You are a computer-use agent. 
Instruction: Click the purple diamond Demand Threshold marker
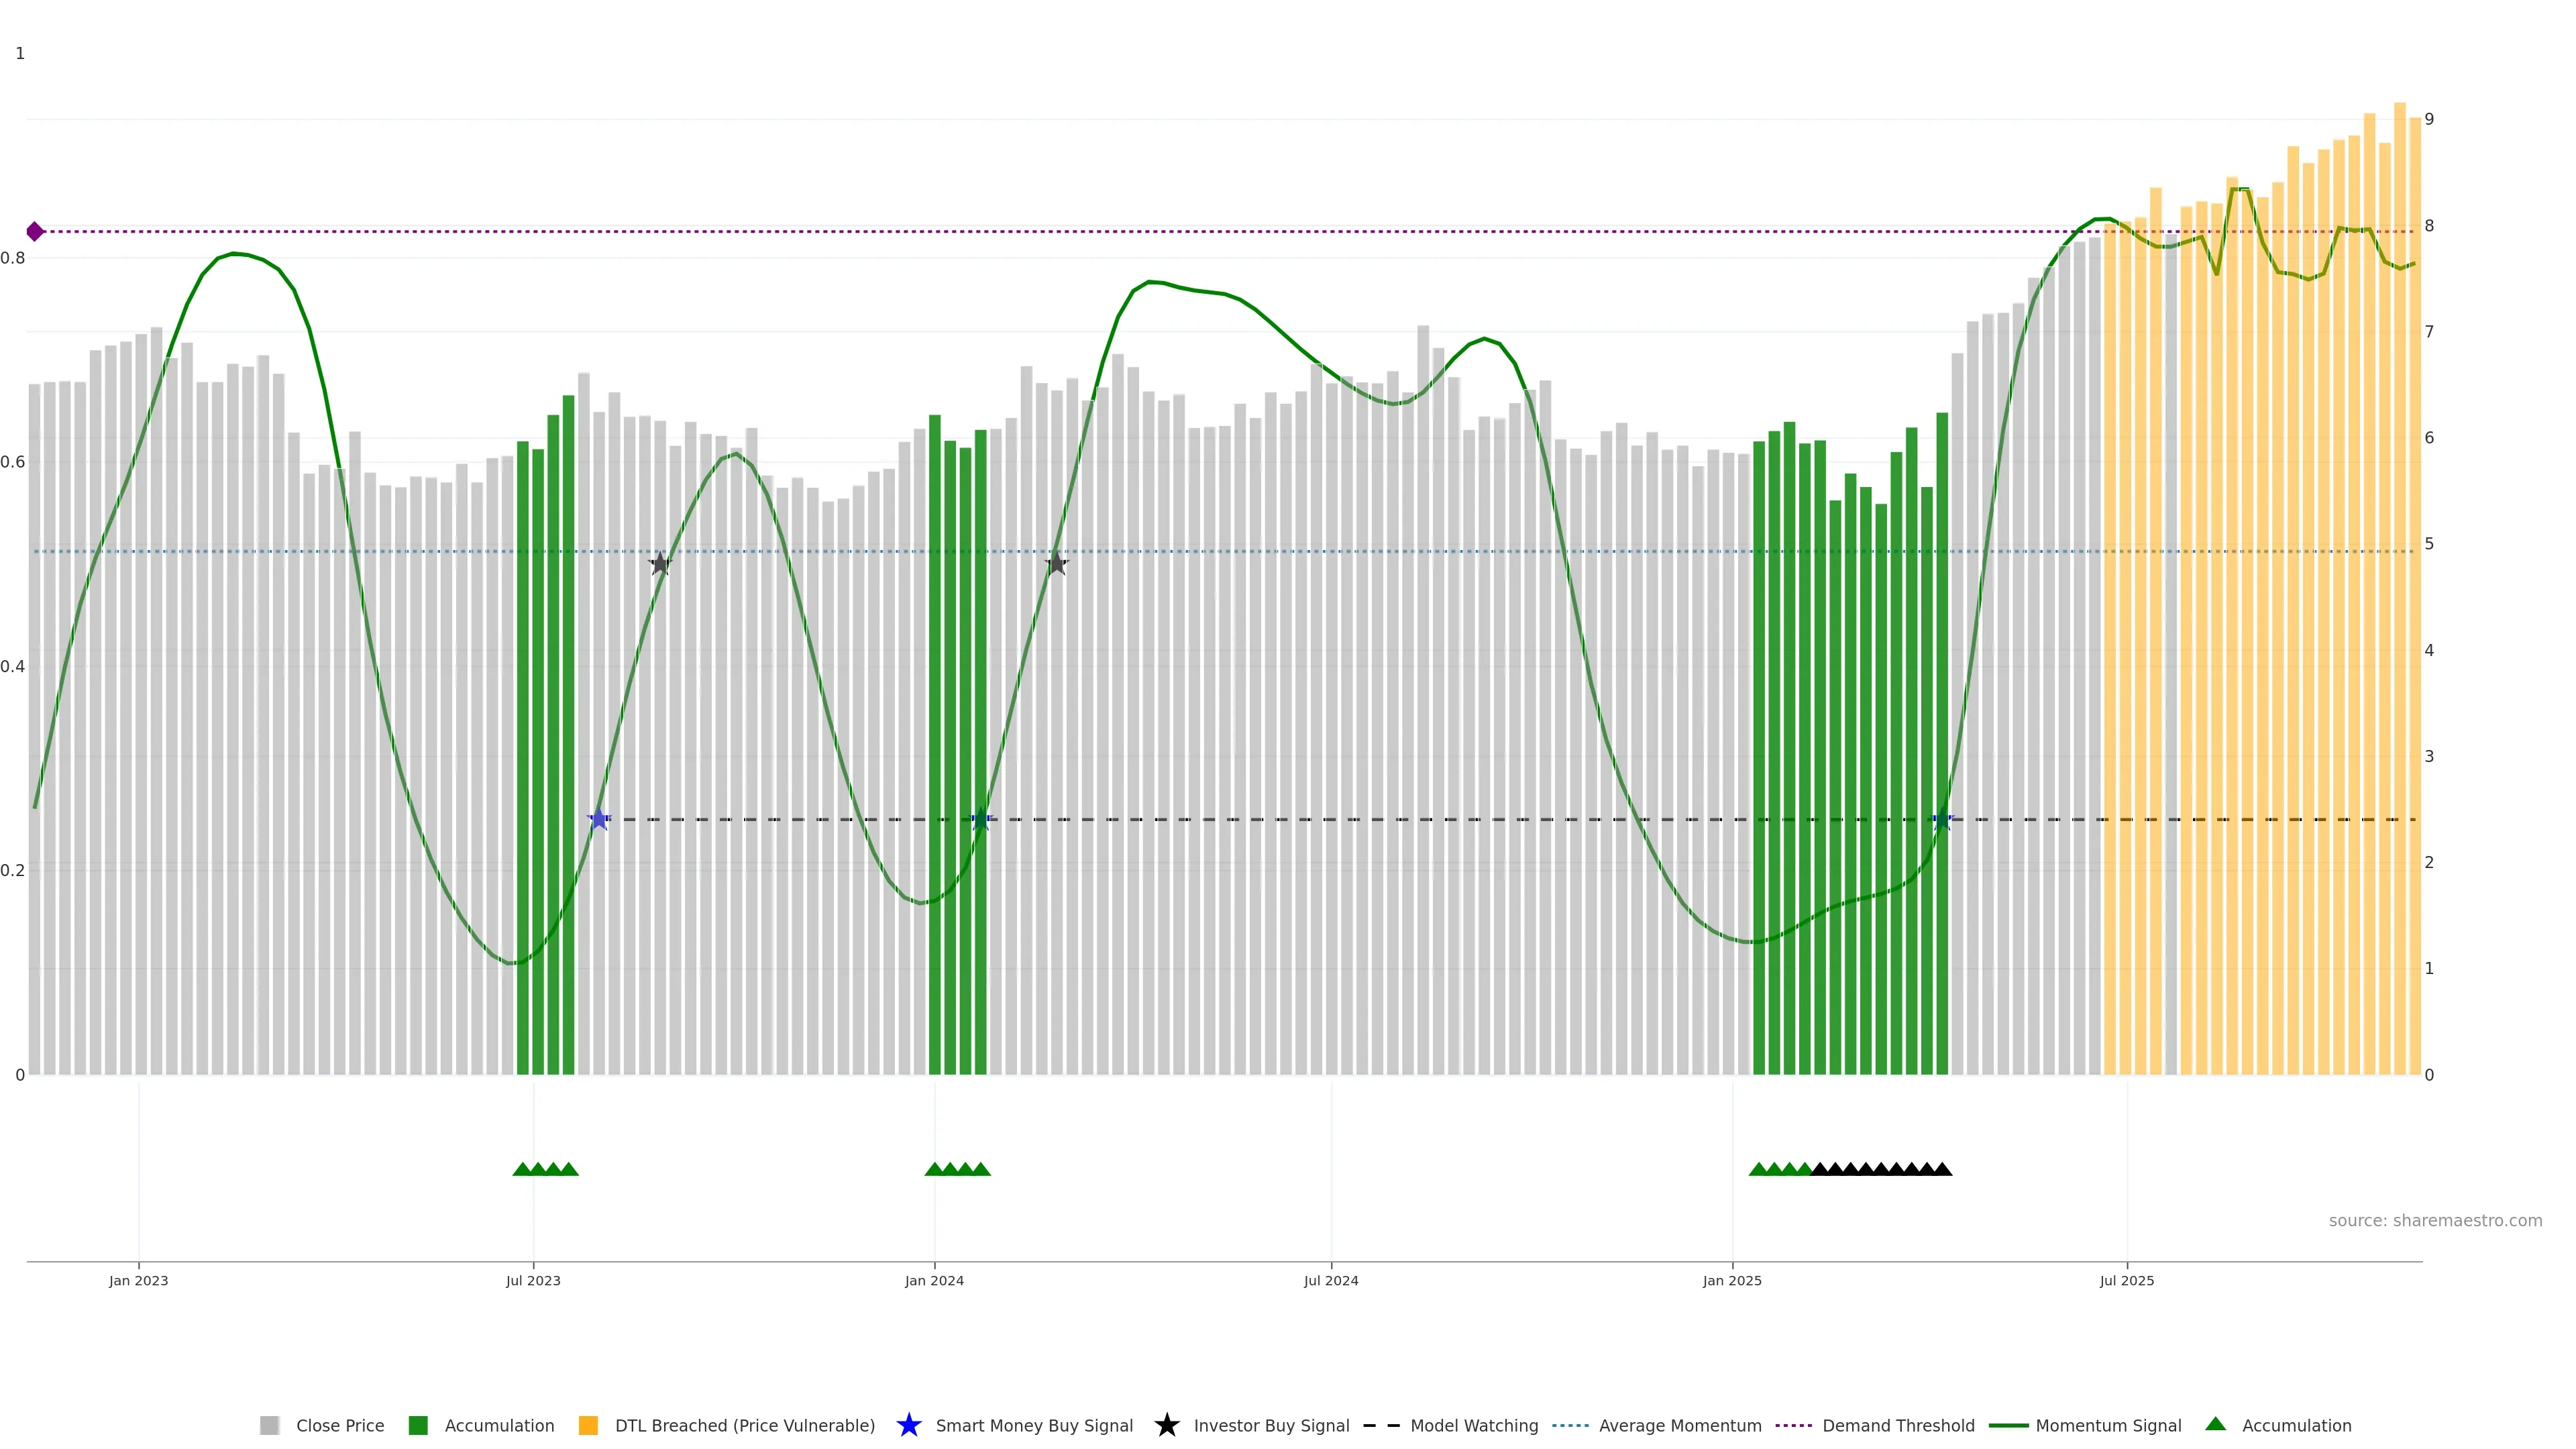point(35,232)
